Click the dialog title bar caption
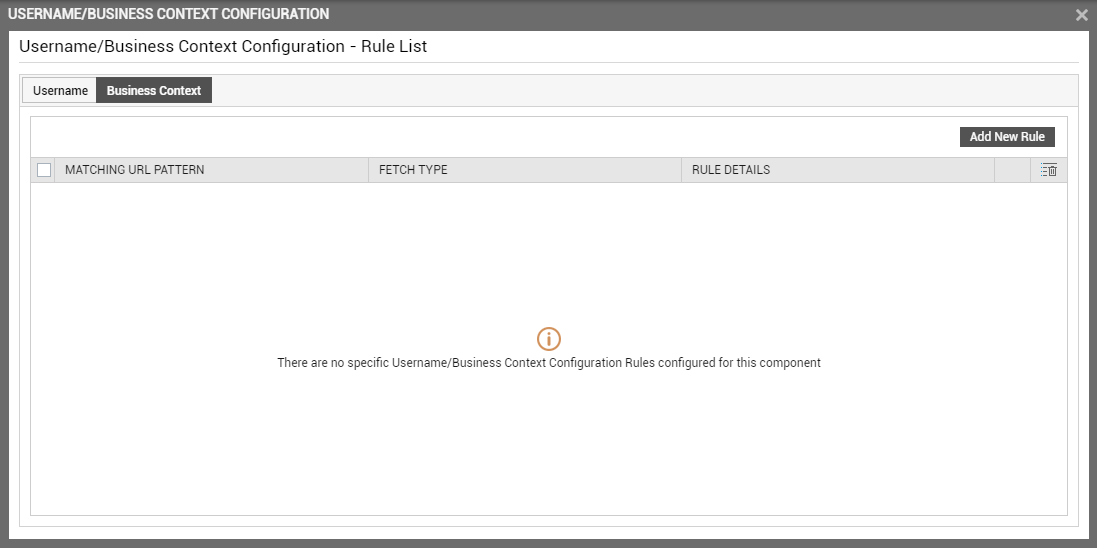Screen dimensions: 1097x548 pos(169,14)
